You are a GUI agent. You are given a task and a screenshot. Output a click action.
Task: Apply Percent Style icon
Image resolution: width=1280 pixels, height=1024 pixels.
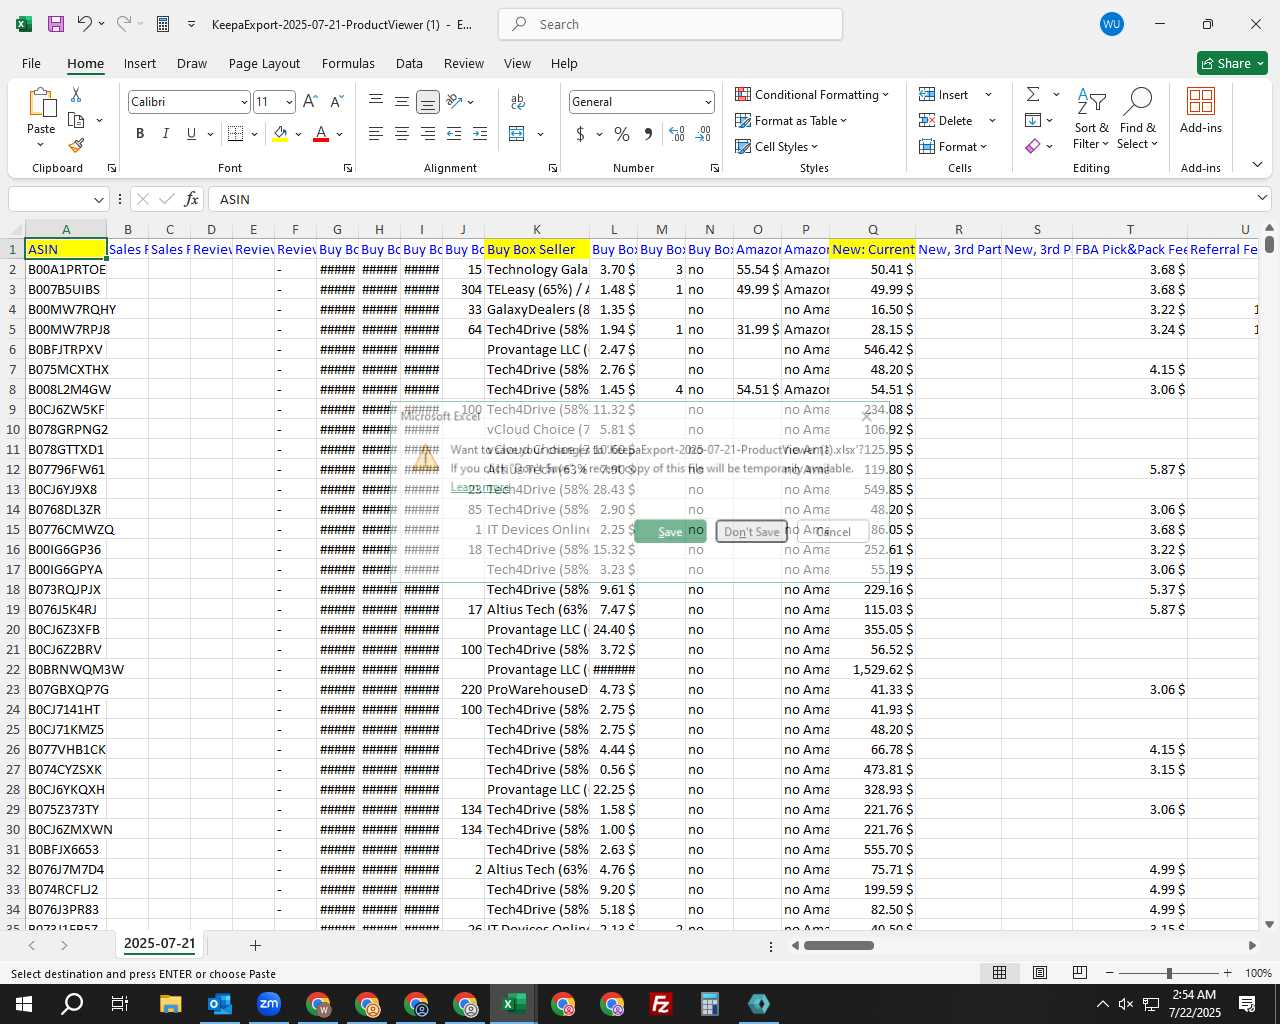click(x=622, y=134)
